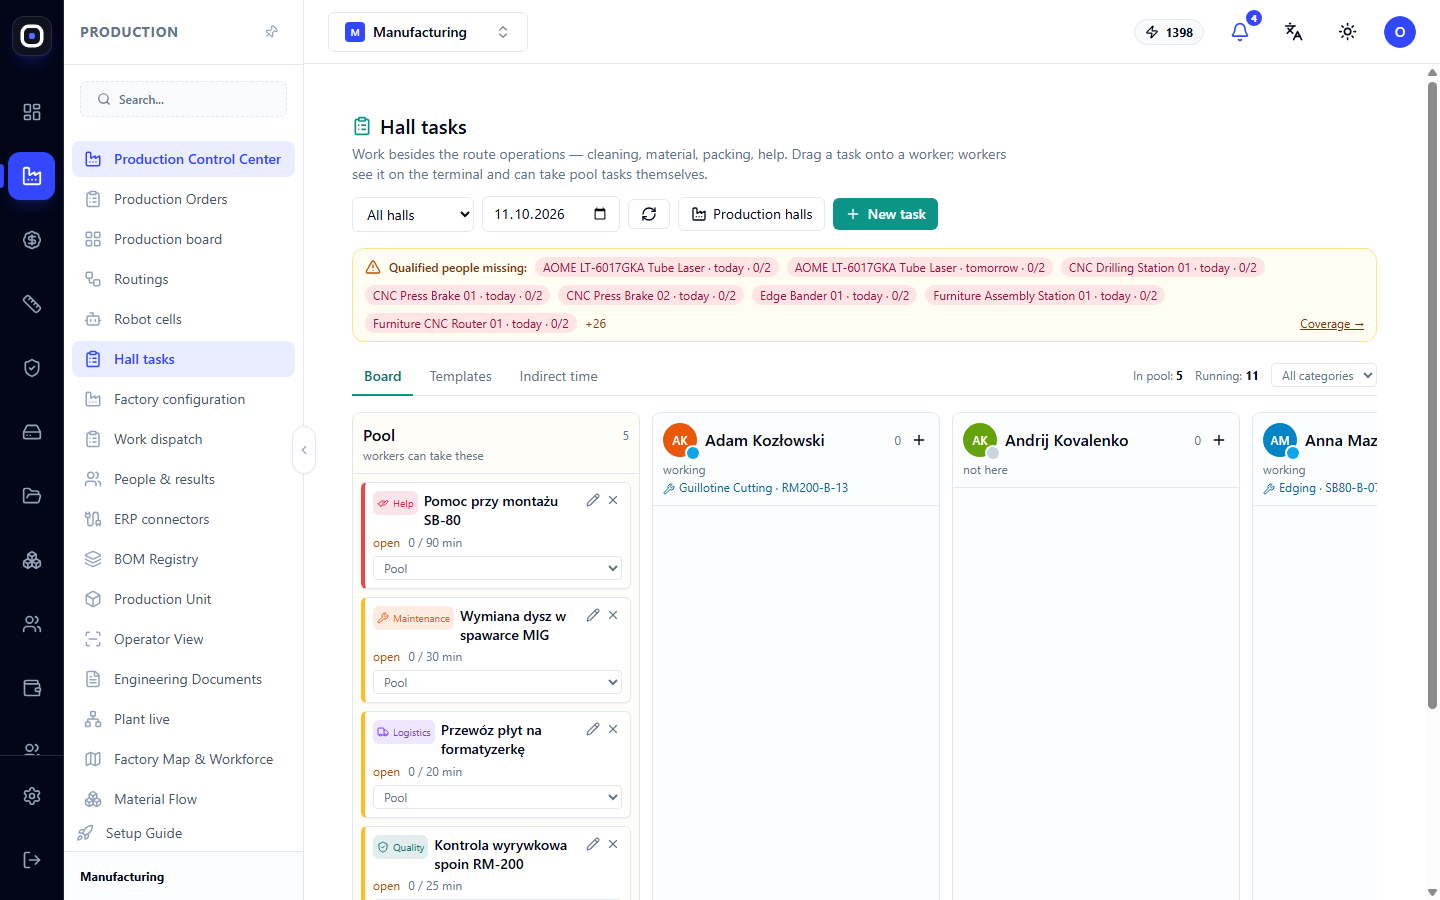Select the Board tab
The height and width of the screenshot is (900, 1440).
[x=383, y=377]
